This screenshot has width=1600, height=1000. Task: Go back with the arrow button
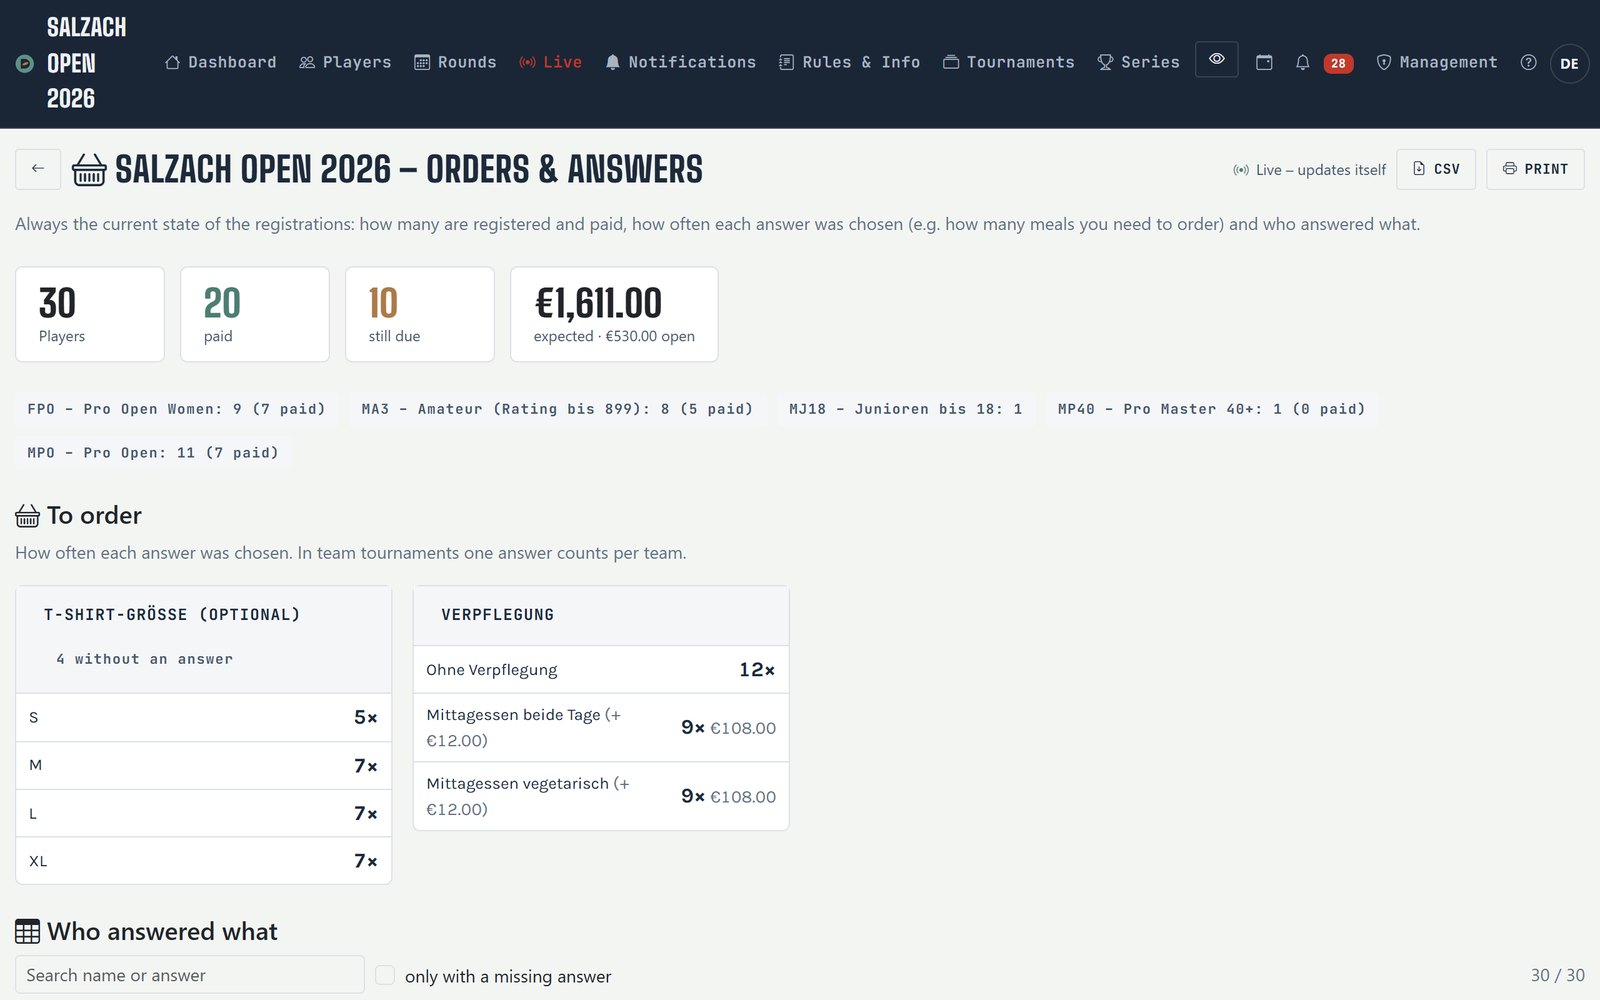[x=38, y=169]
